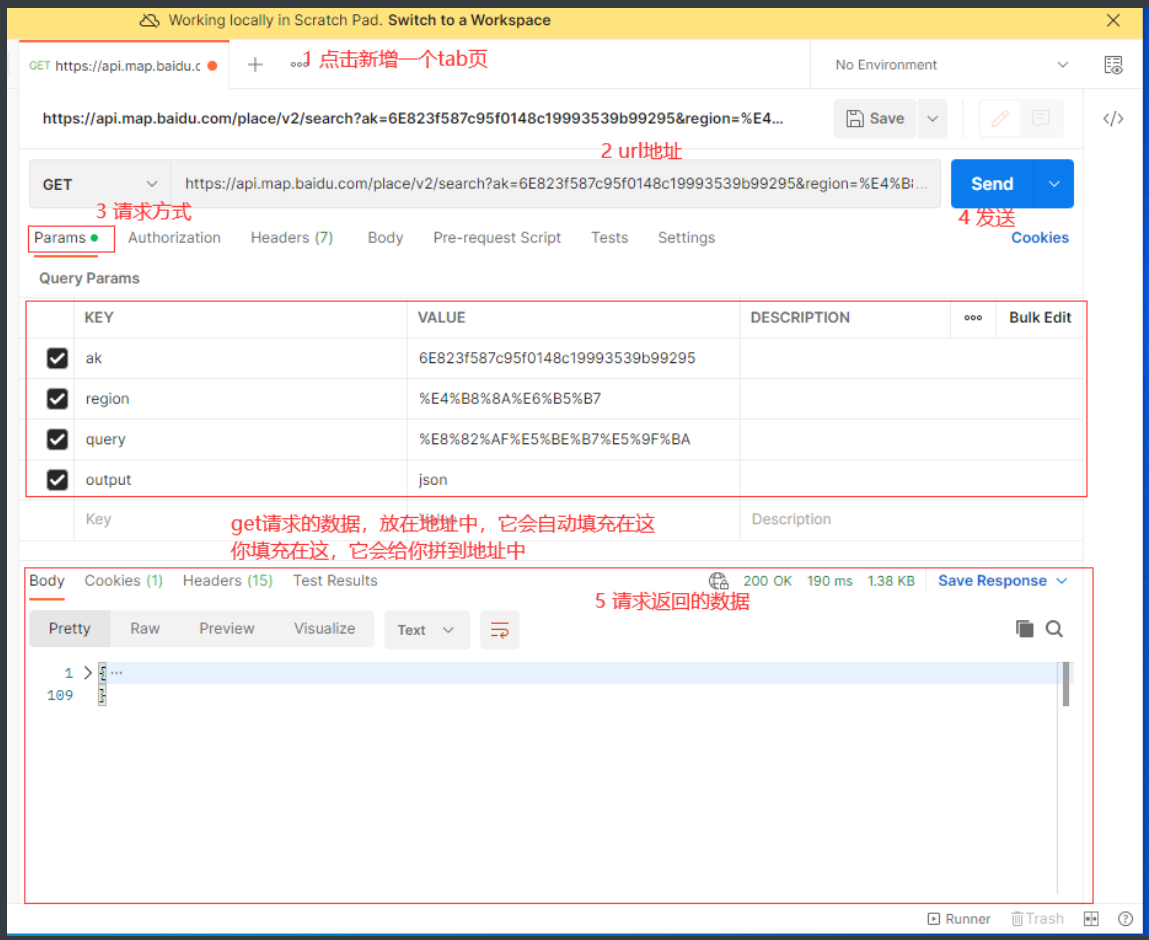Click the query value cell
The image size is (1149, 940).
(x=573, y=439)
